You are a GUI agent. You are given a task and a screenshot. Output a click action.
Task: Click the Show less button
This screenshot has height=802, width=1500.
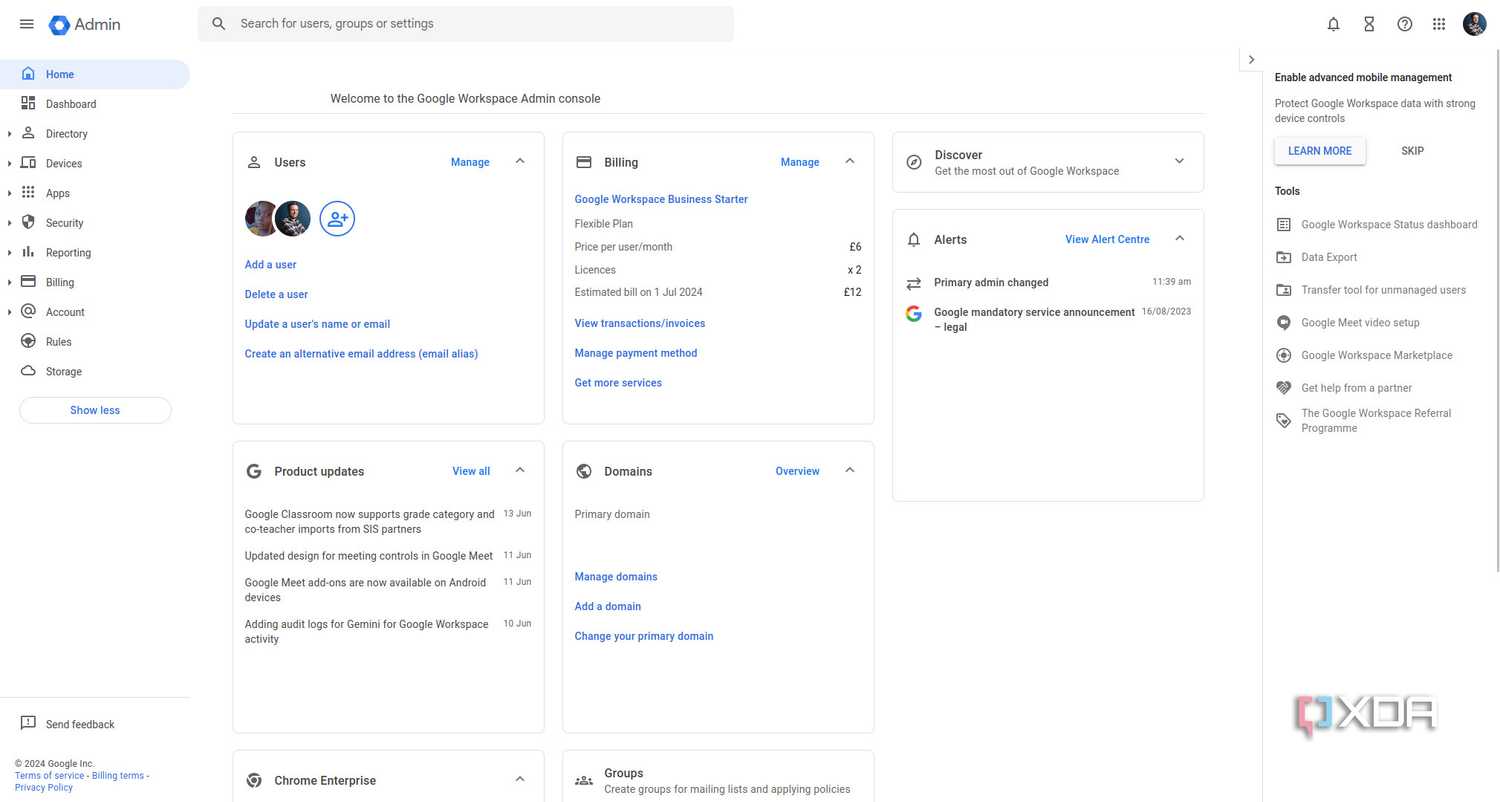95,410
